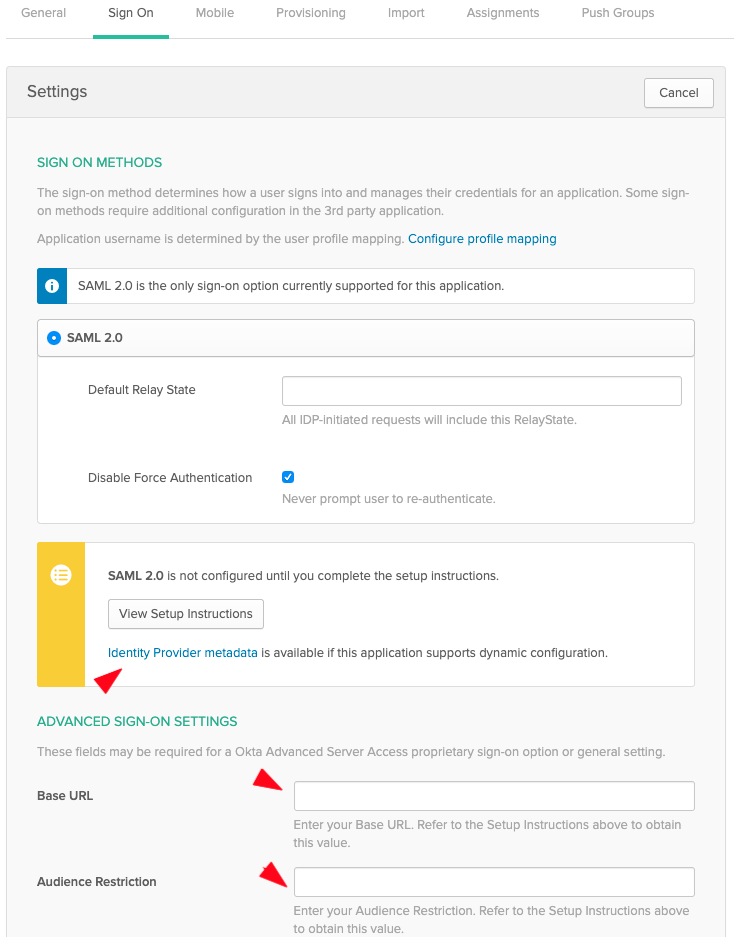
Task: Select the SAML 2.0 radio button
Action: pos(54,338)
